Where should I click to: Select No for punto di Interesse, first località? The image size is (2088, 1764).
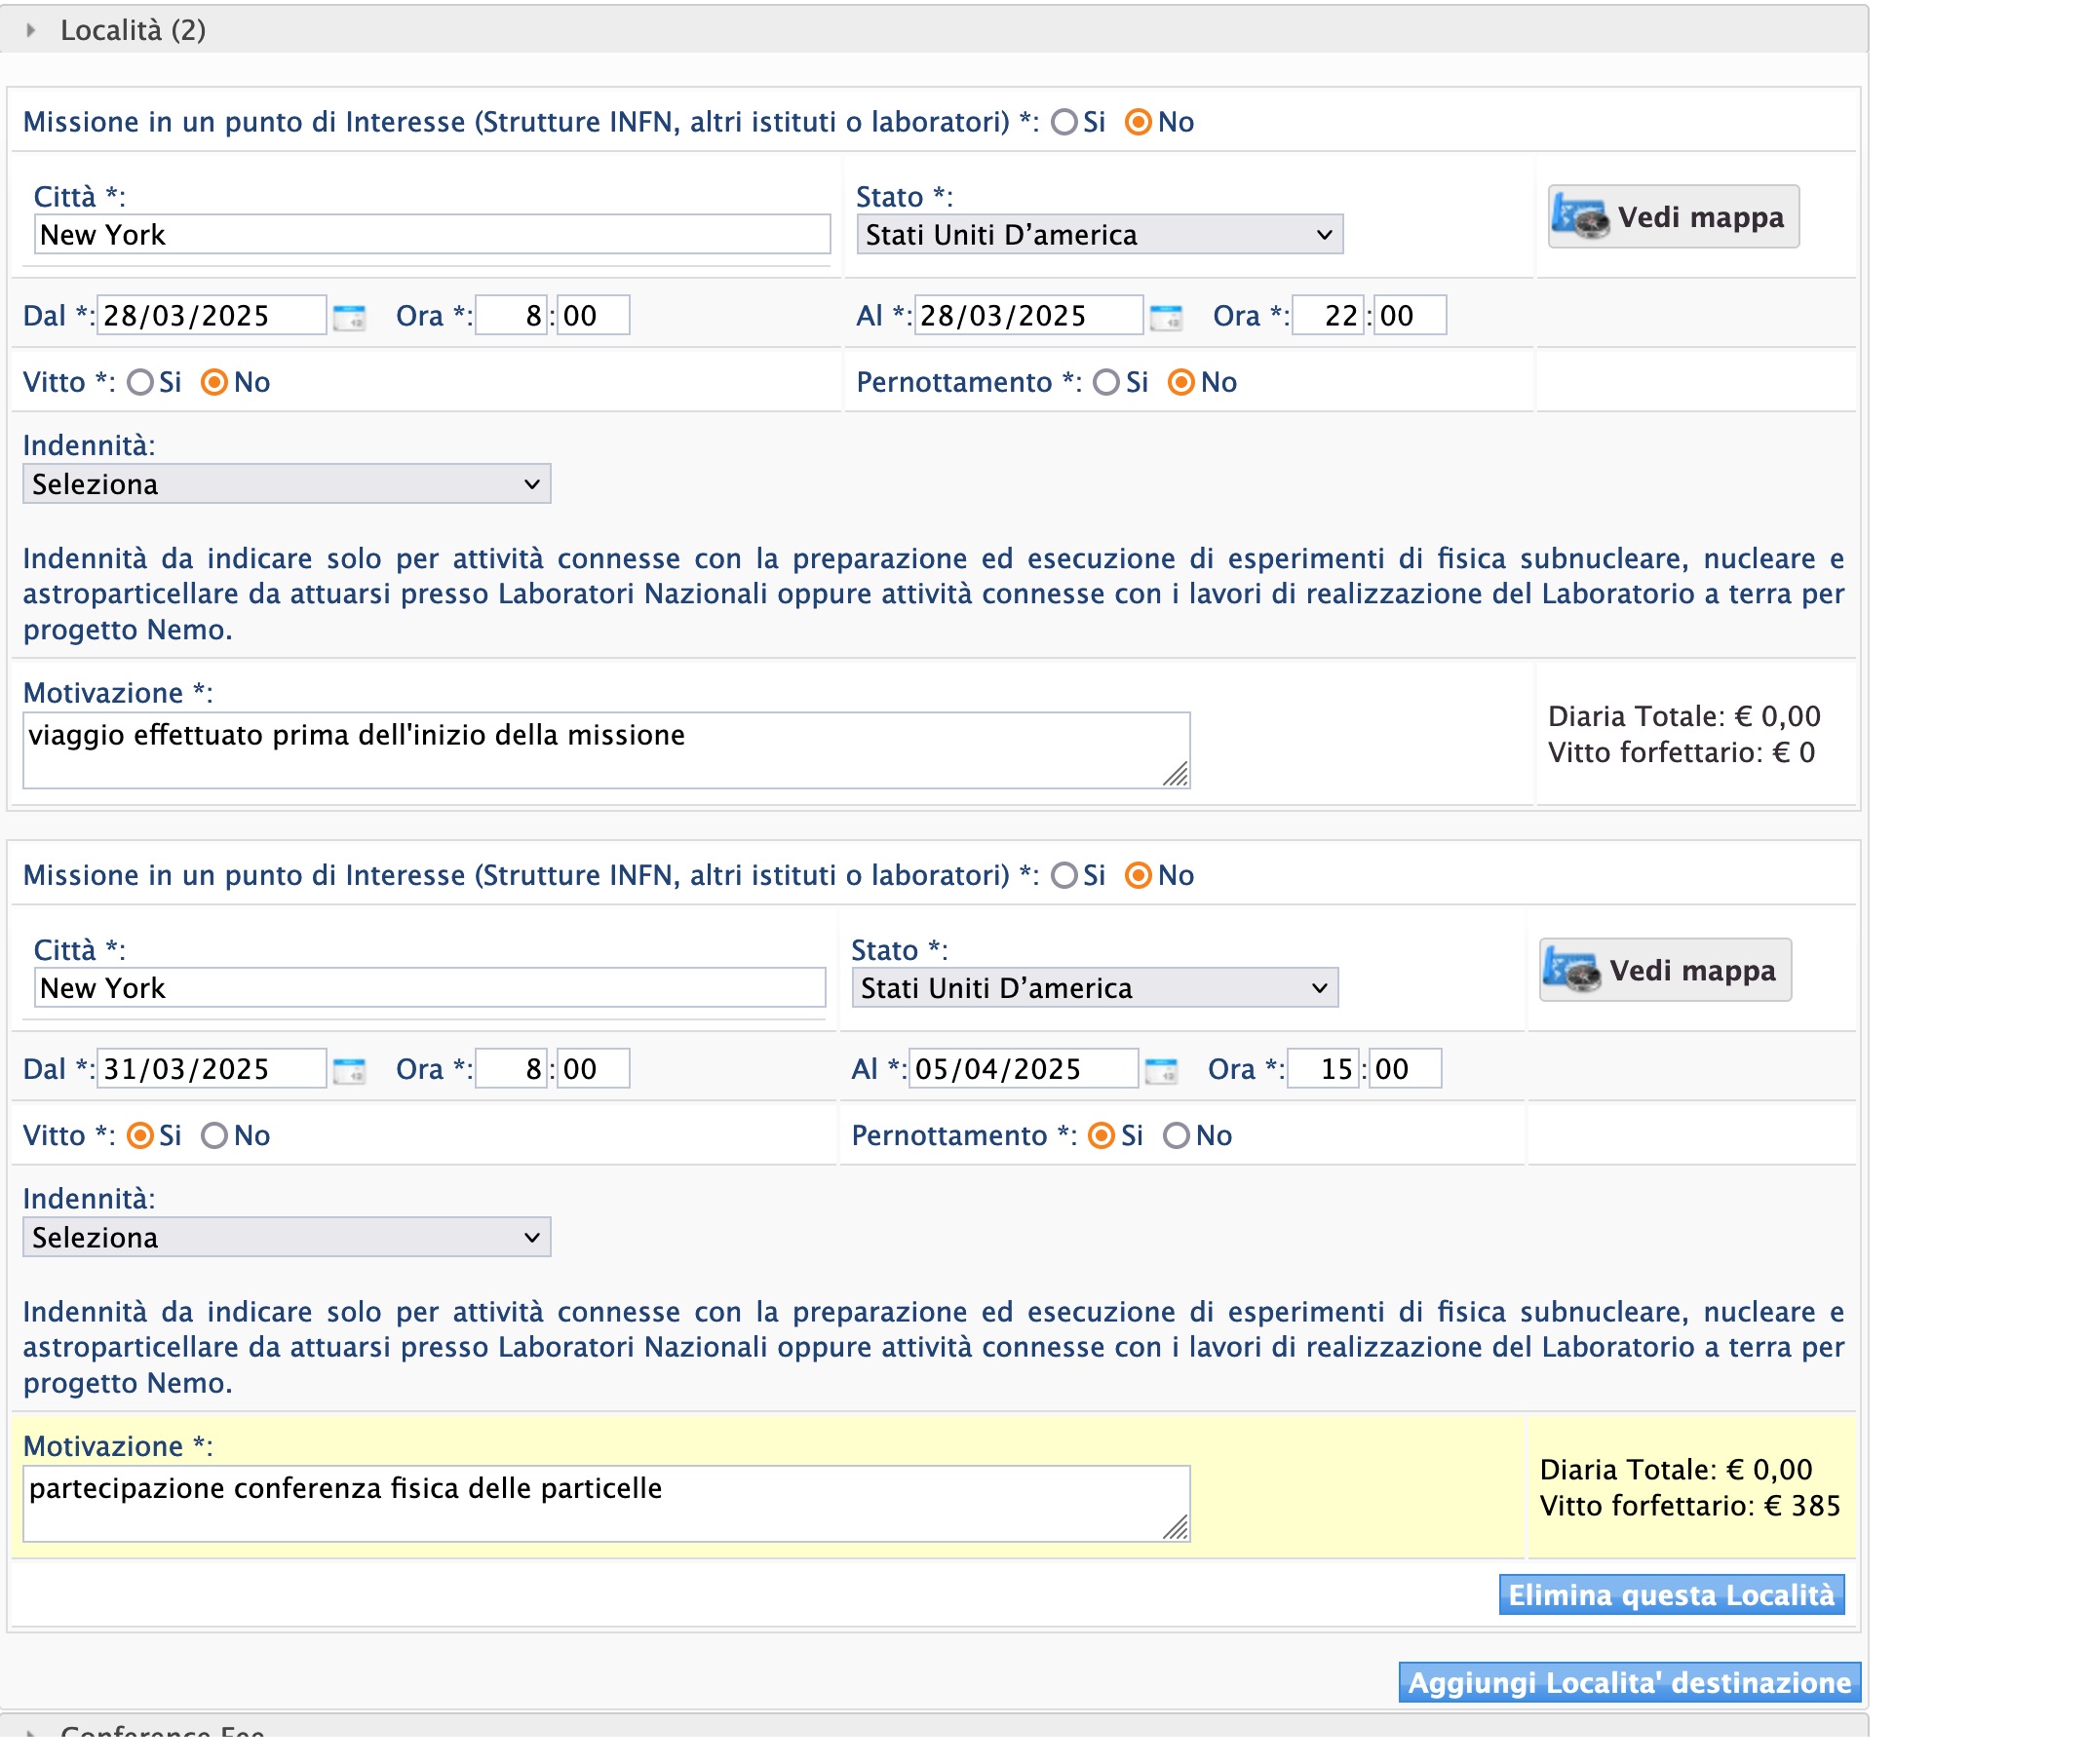[1138, 122]
